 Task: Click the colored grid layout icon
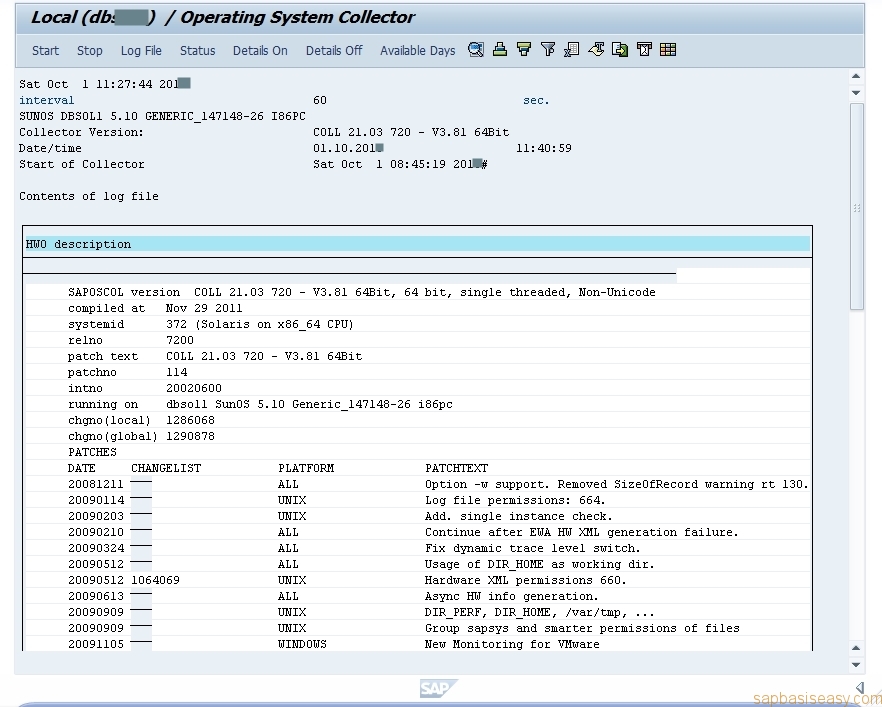pyautogui.click(x=669, y=50)
